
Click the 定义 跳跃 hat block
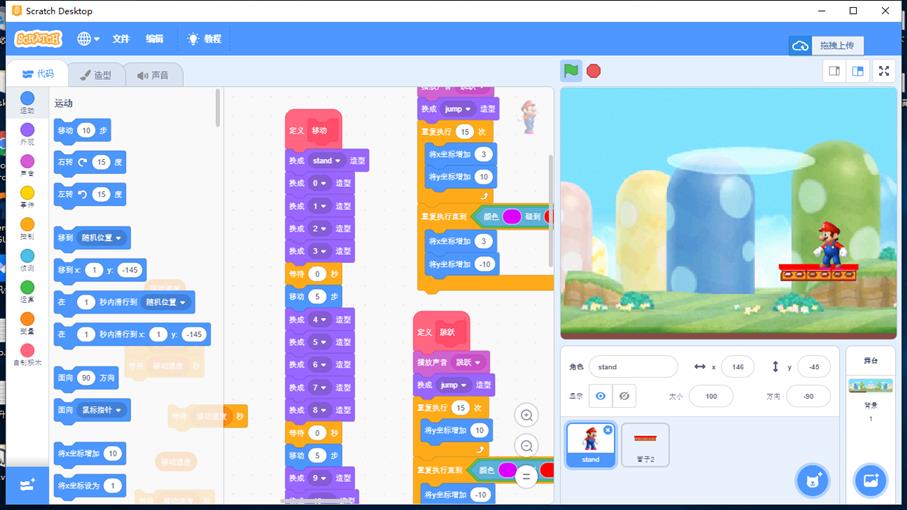441,331
